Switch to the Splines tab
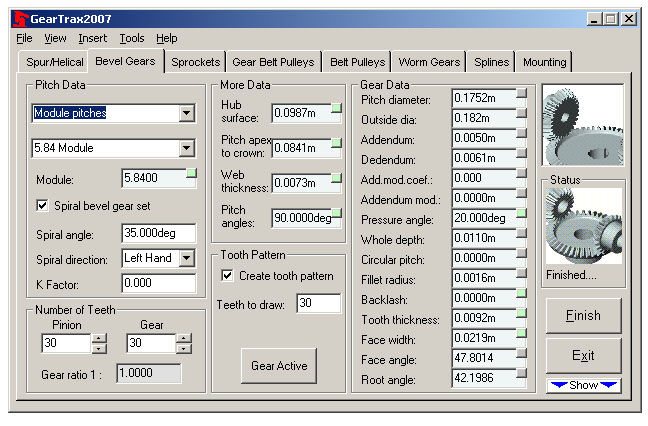Screen dimensions: 648x426 [x=491, y=62]
